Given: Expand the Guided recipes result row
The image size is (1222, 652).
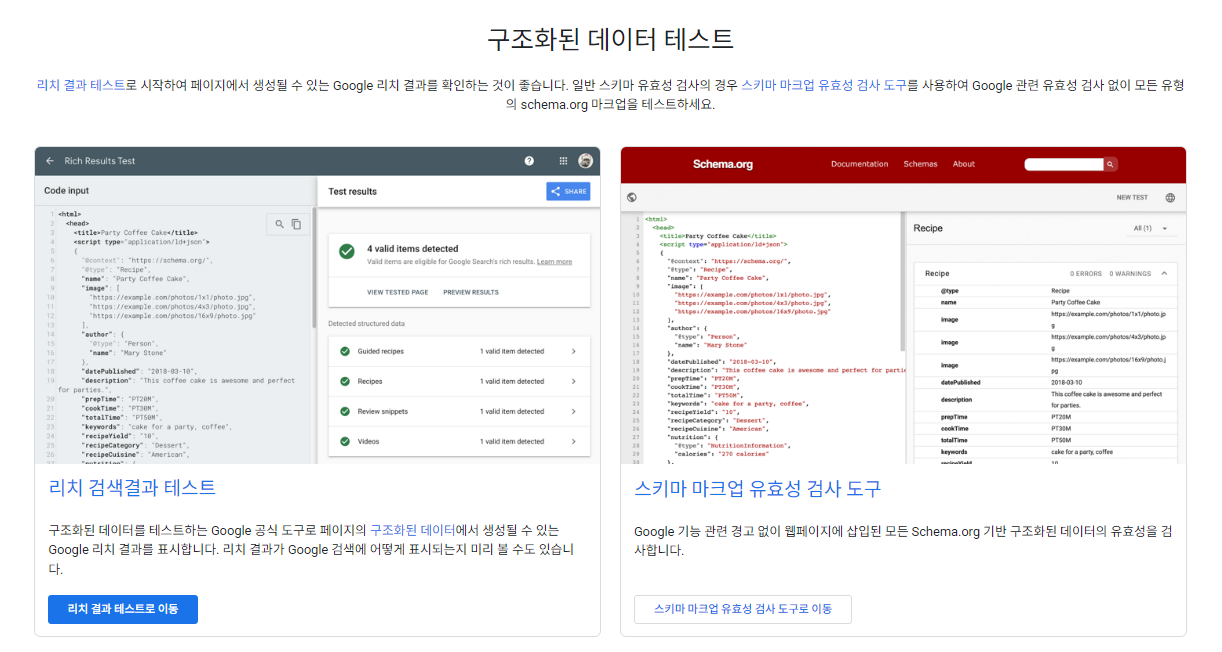Looking at the screenshot, I should [573, 350].
